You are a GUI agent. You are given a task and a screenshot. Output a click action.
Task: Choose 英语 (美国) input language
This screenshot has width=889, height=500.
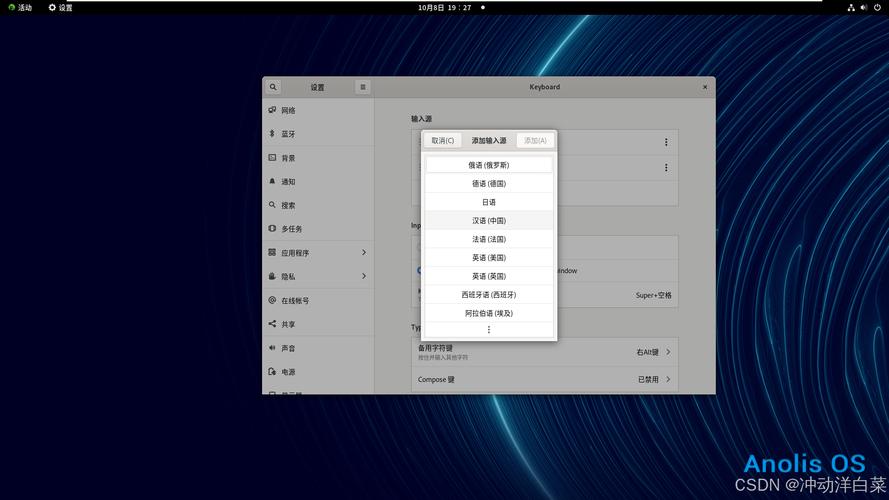489,258
